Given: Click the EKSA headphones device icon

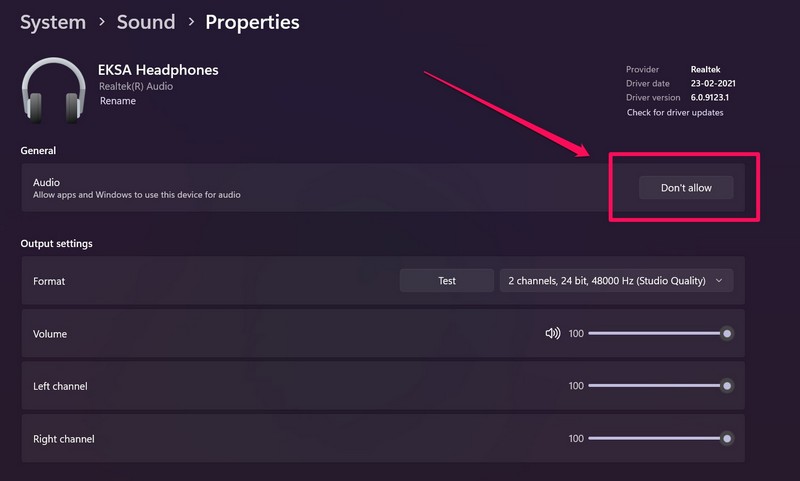Looking at the screenshot, I should (x=53, y=91).
